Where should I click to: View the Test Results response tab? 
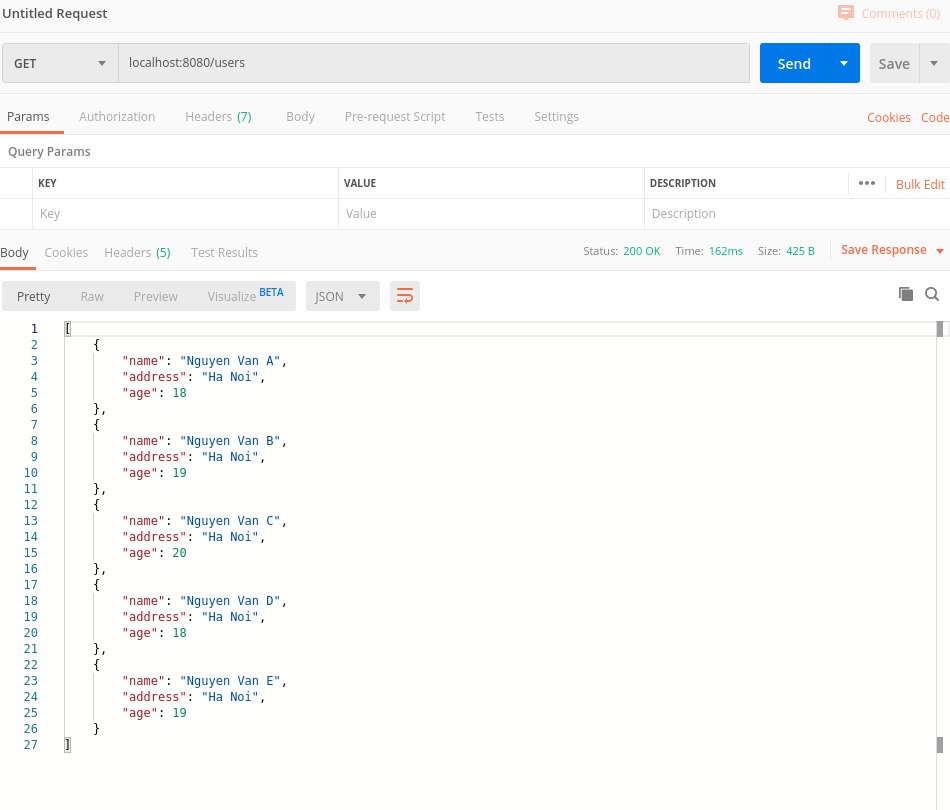[x=224, y=253]
